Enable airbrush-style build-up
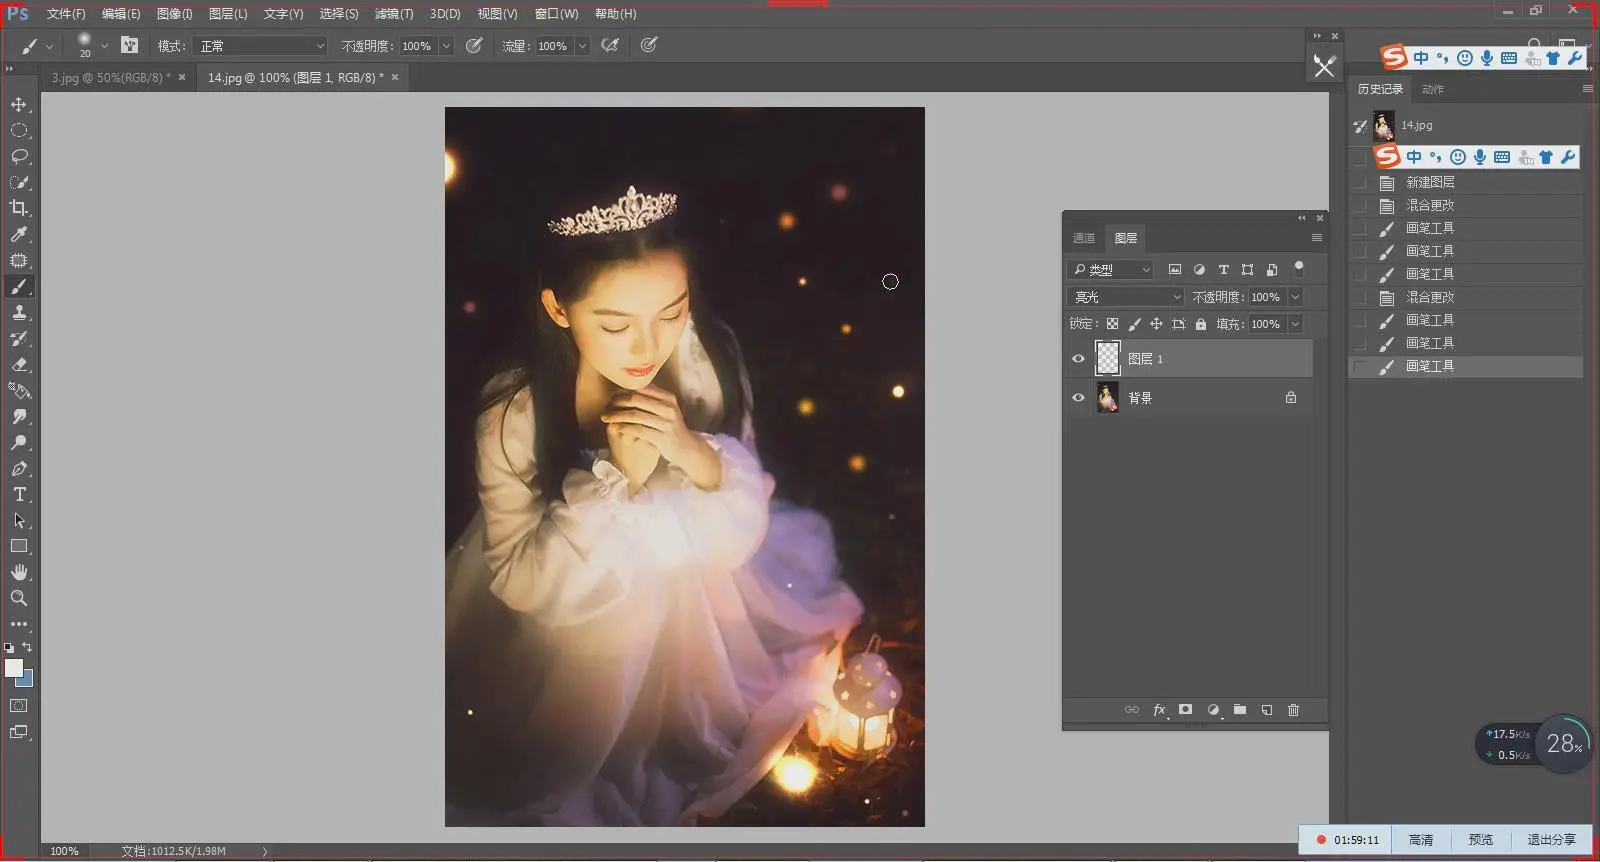This screenshot has width=1600, height=862. (609, 45)
